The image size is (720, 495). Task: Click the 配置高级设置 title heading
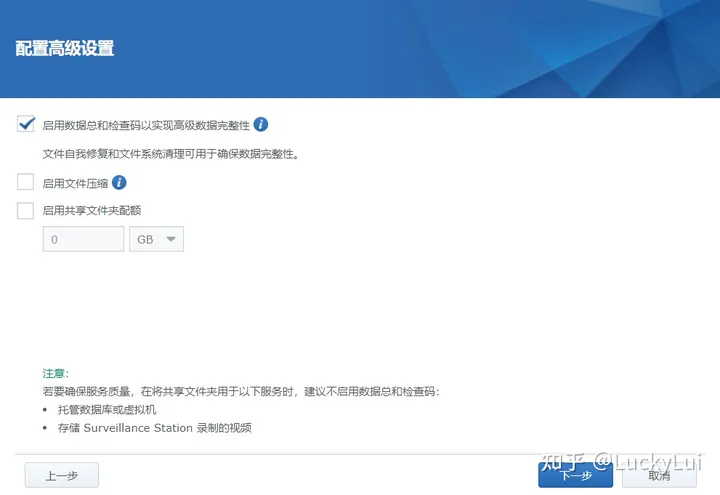tap(65, 48)
